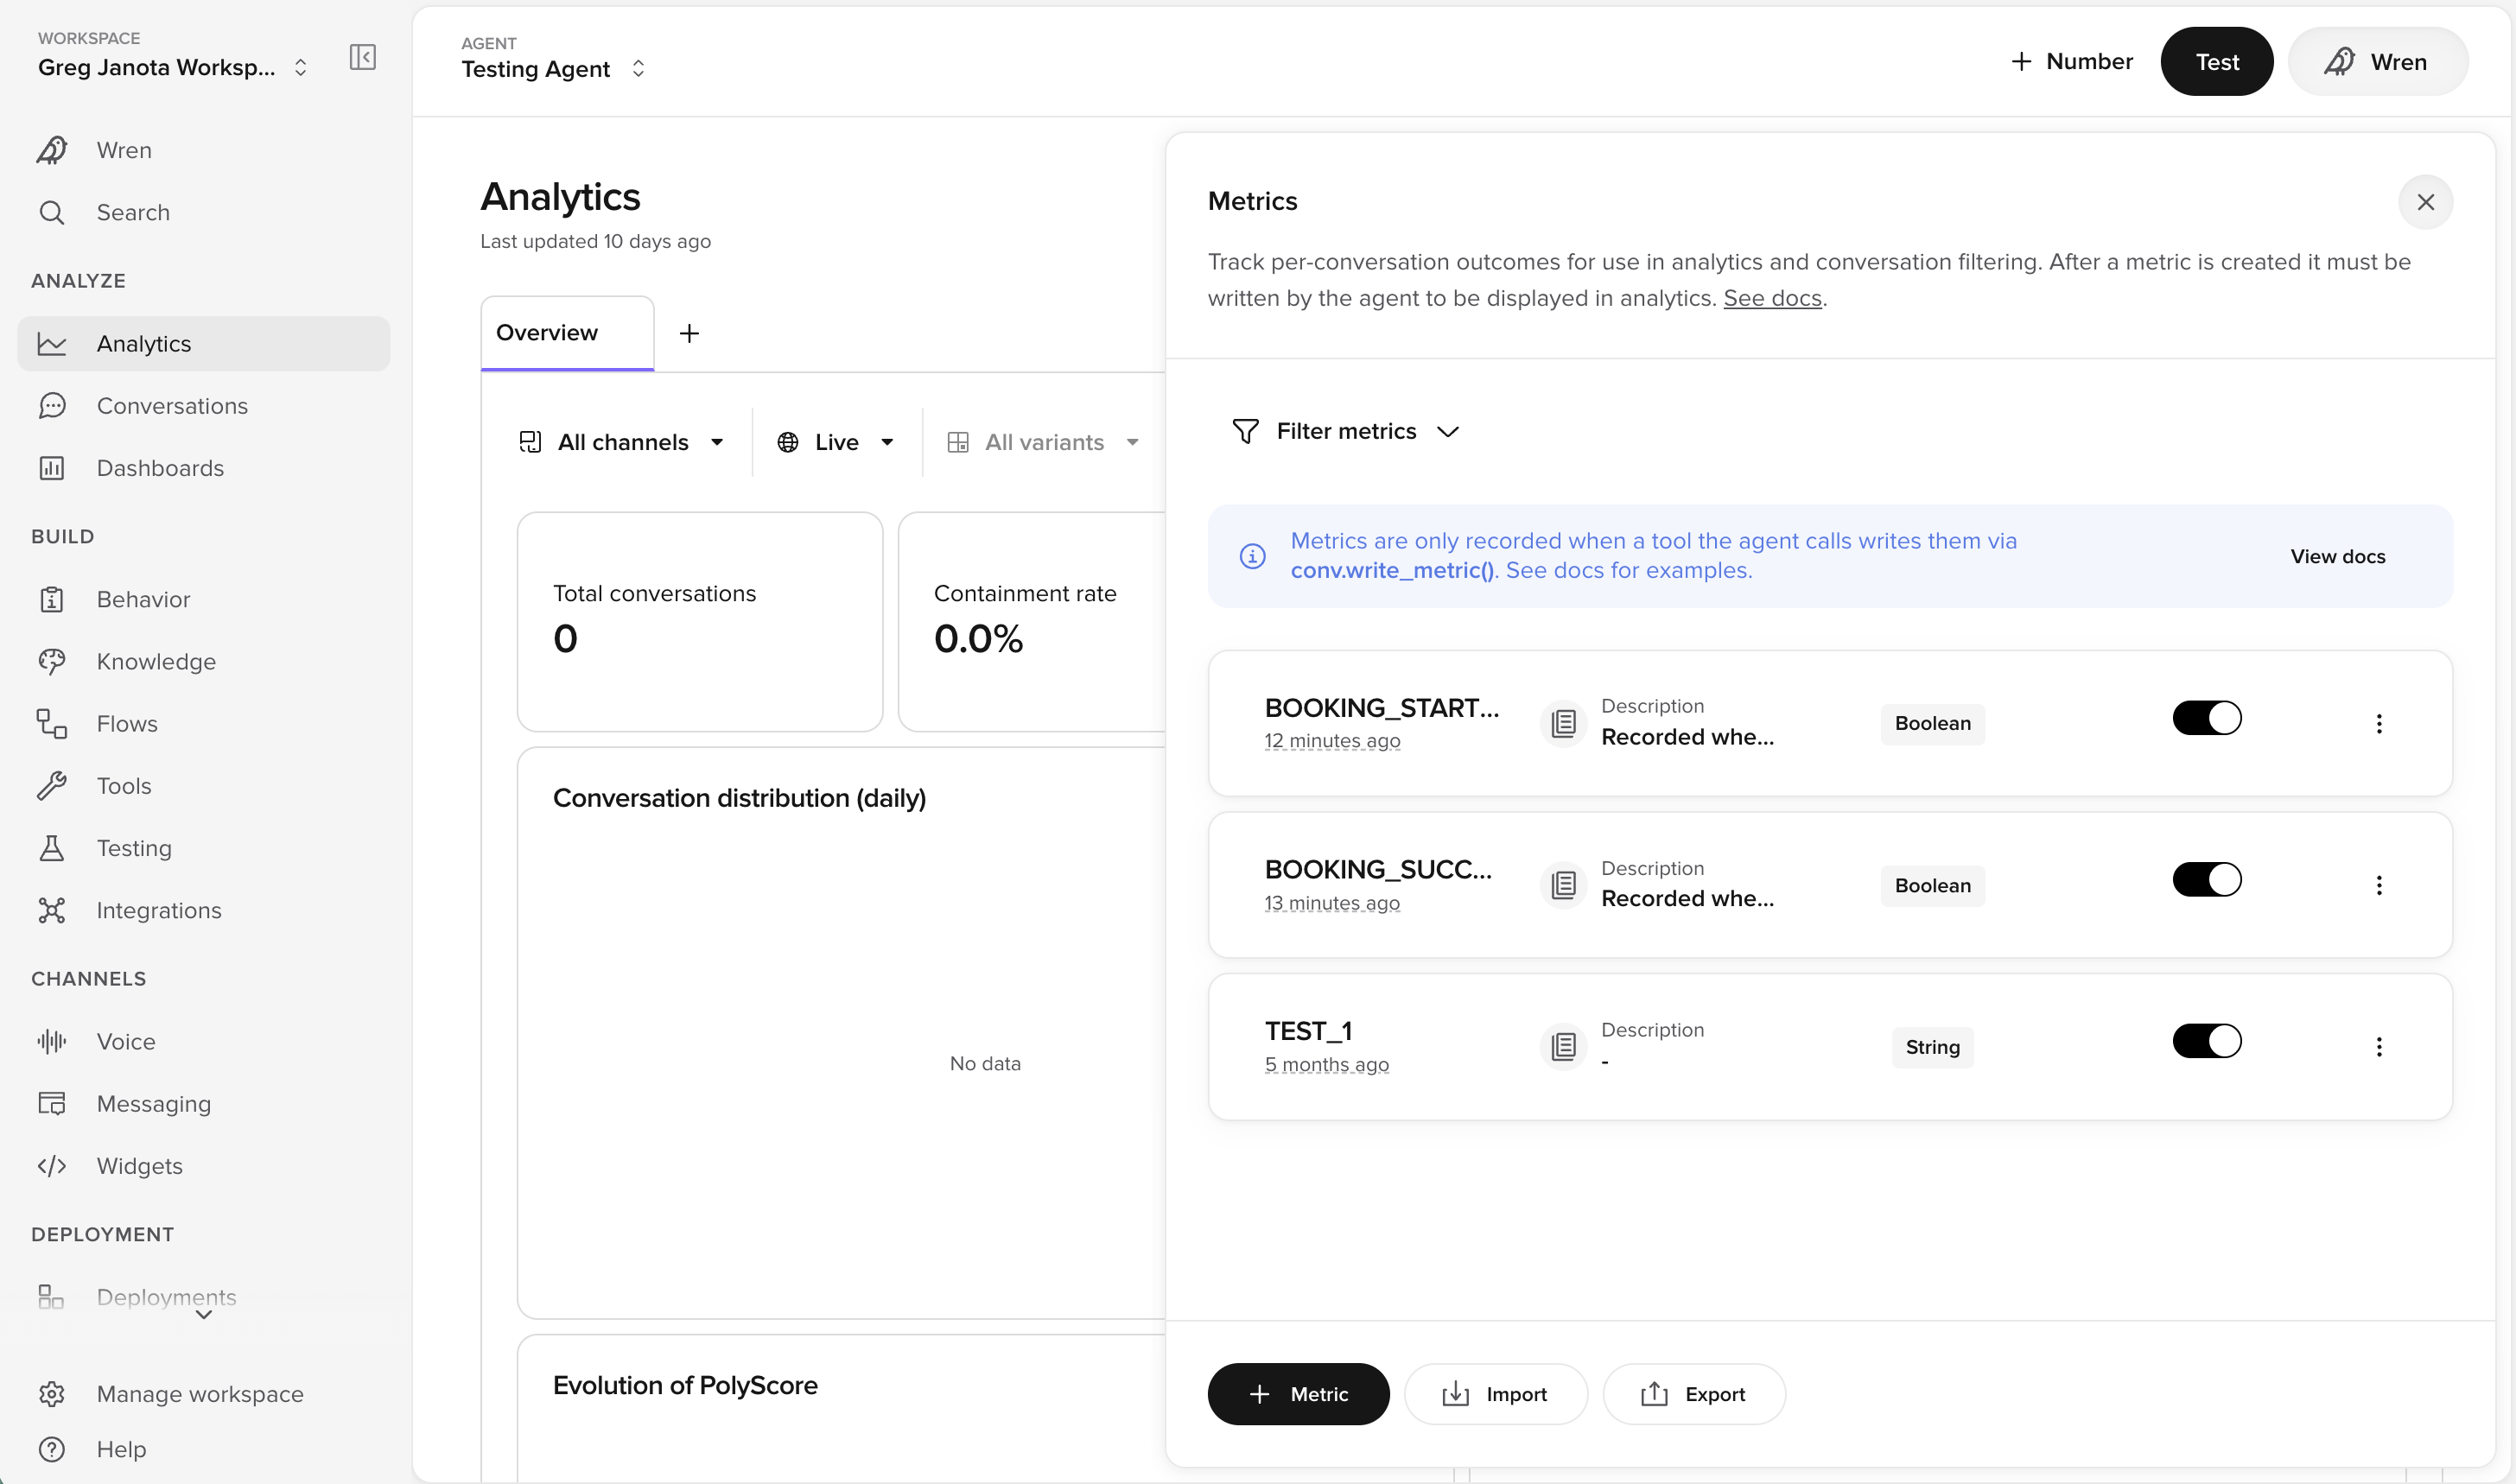The height and width of the screenshot is (1484, 2516).
Task: Expand the Live environment dropdown
Action: (x=836, y=442)
